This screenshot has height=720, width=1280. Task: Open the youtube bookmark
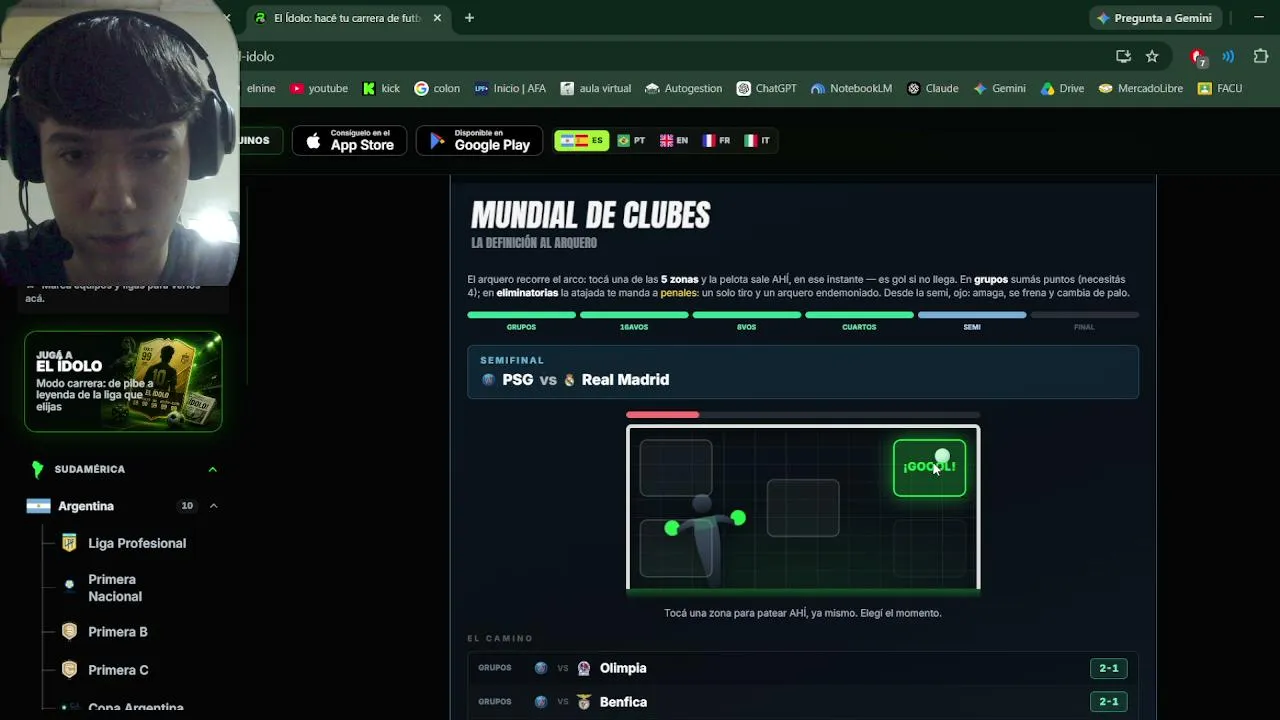click(319, 88)
